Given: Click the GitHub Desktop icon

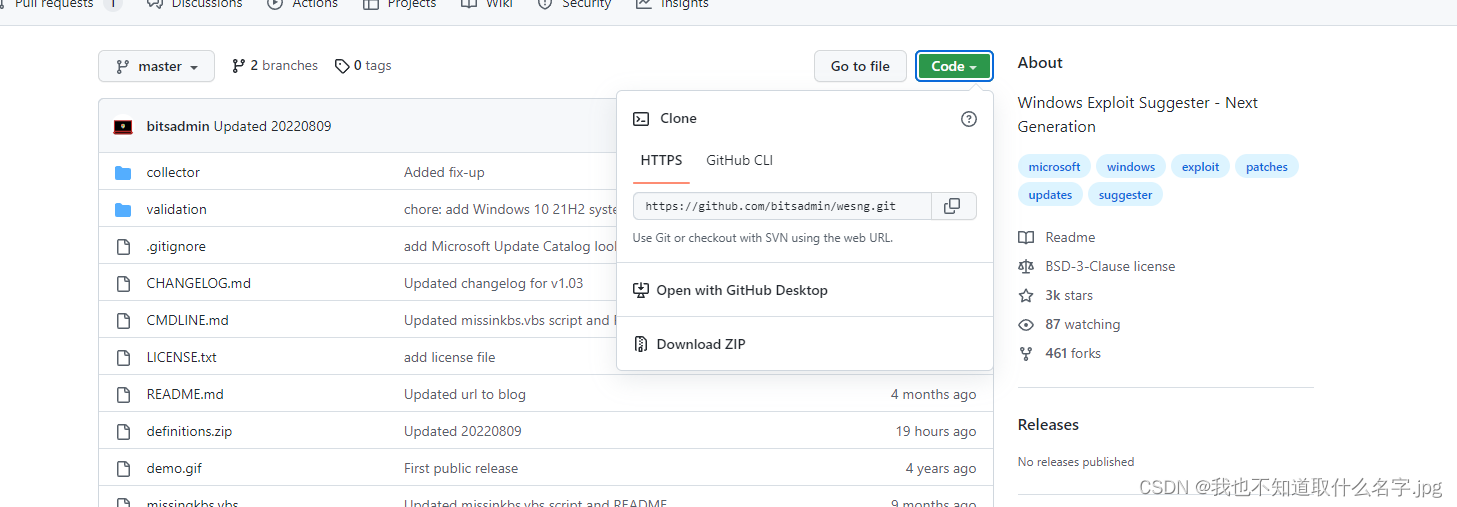Looking at the screenshot, I should click(641, 290).
